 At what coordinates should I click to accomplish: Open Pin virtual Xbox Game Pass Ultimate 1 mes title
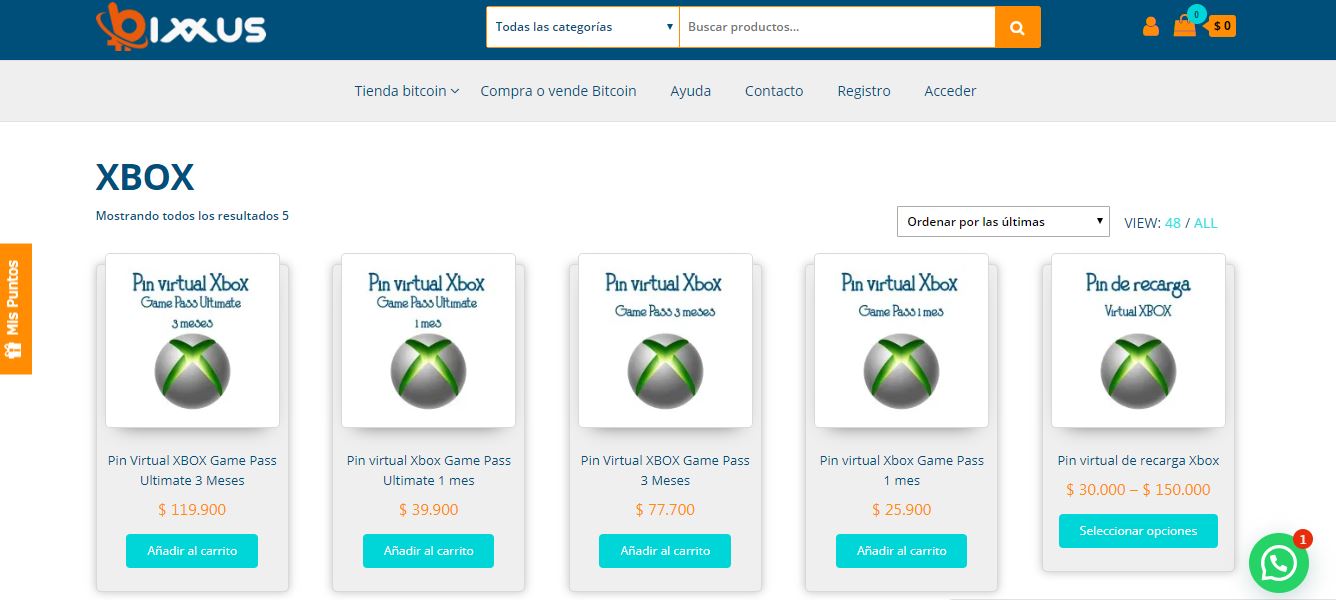(x=429, y=471)
